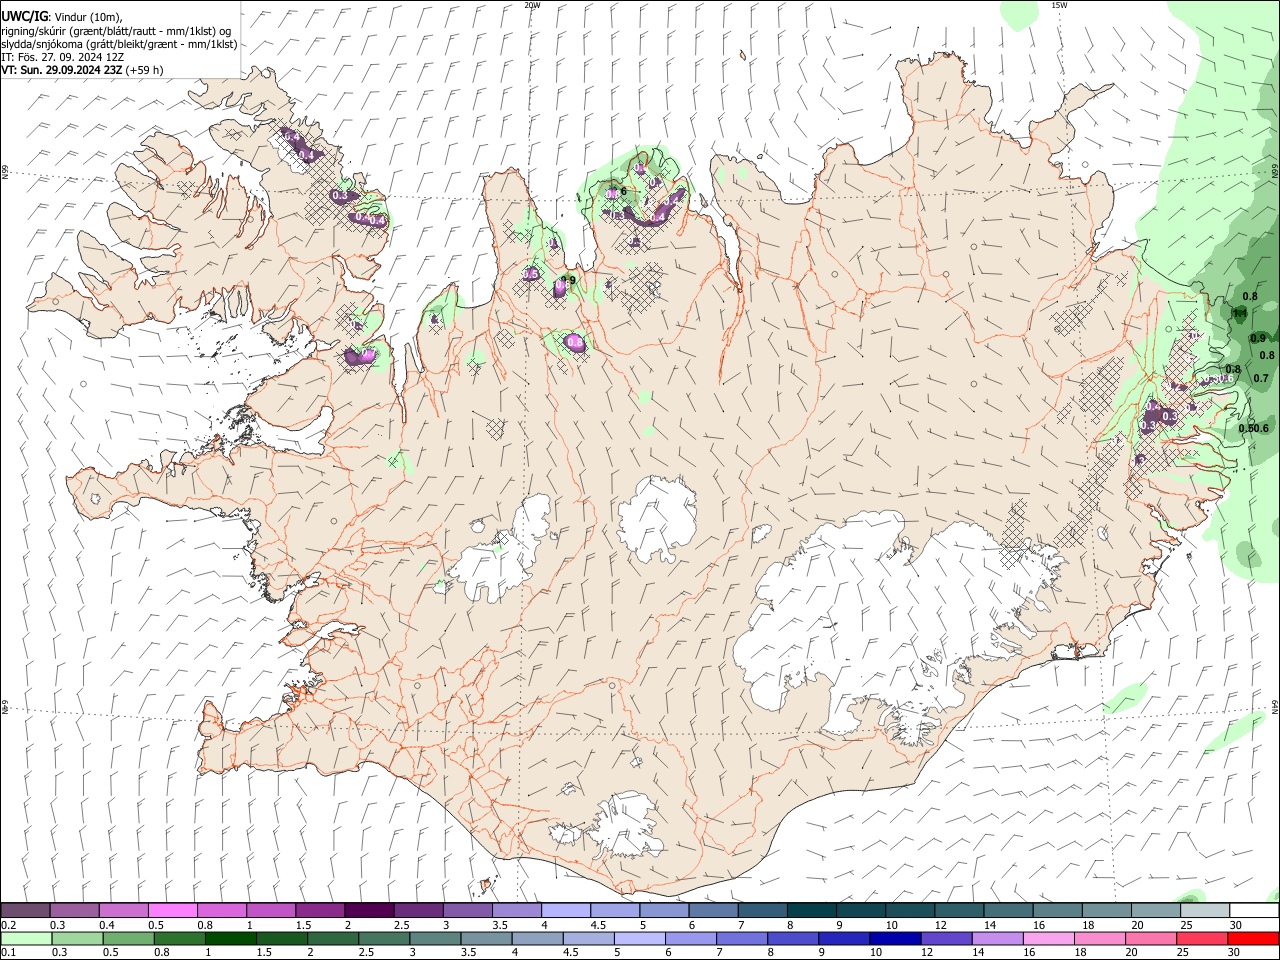Click the pale green 0.1 rain legend swatch
The width and height of the screenshot is (1280, 960).
pos(26,938)
